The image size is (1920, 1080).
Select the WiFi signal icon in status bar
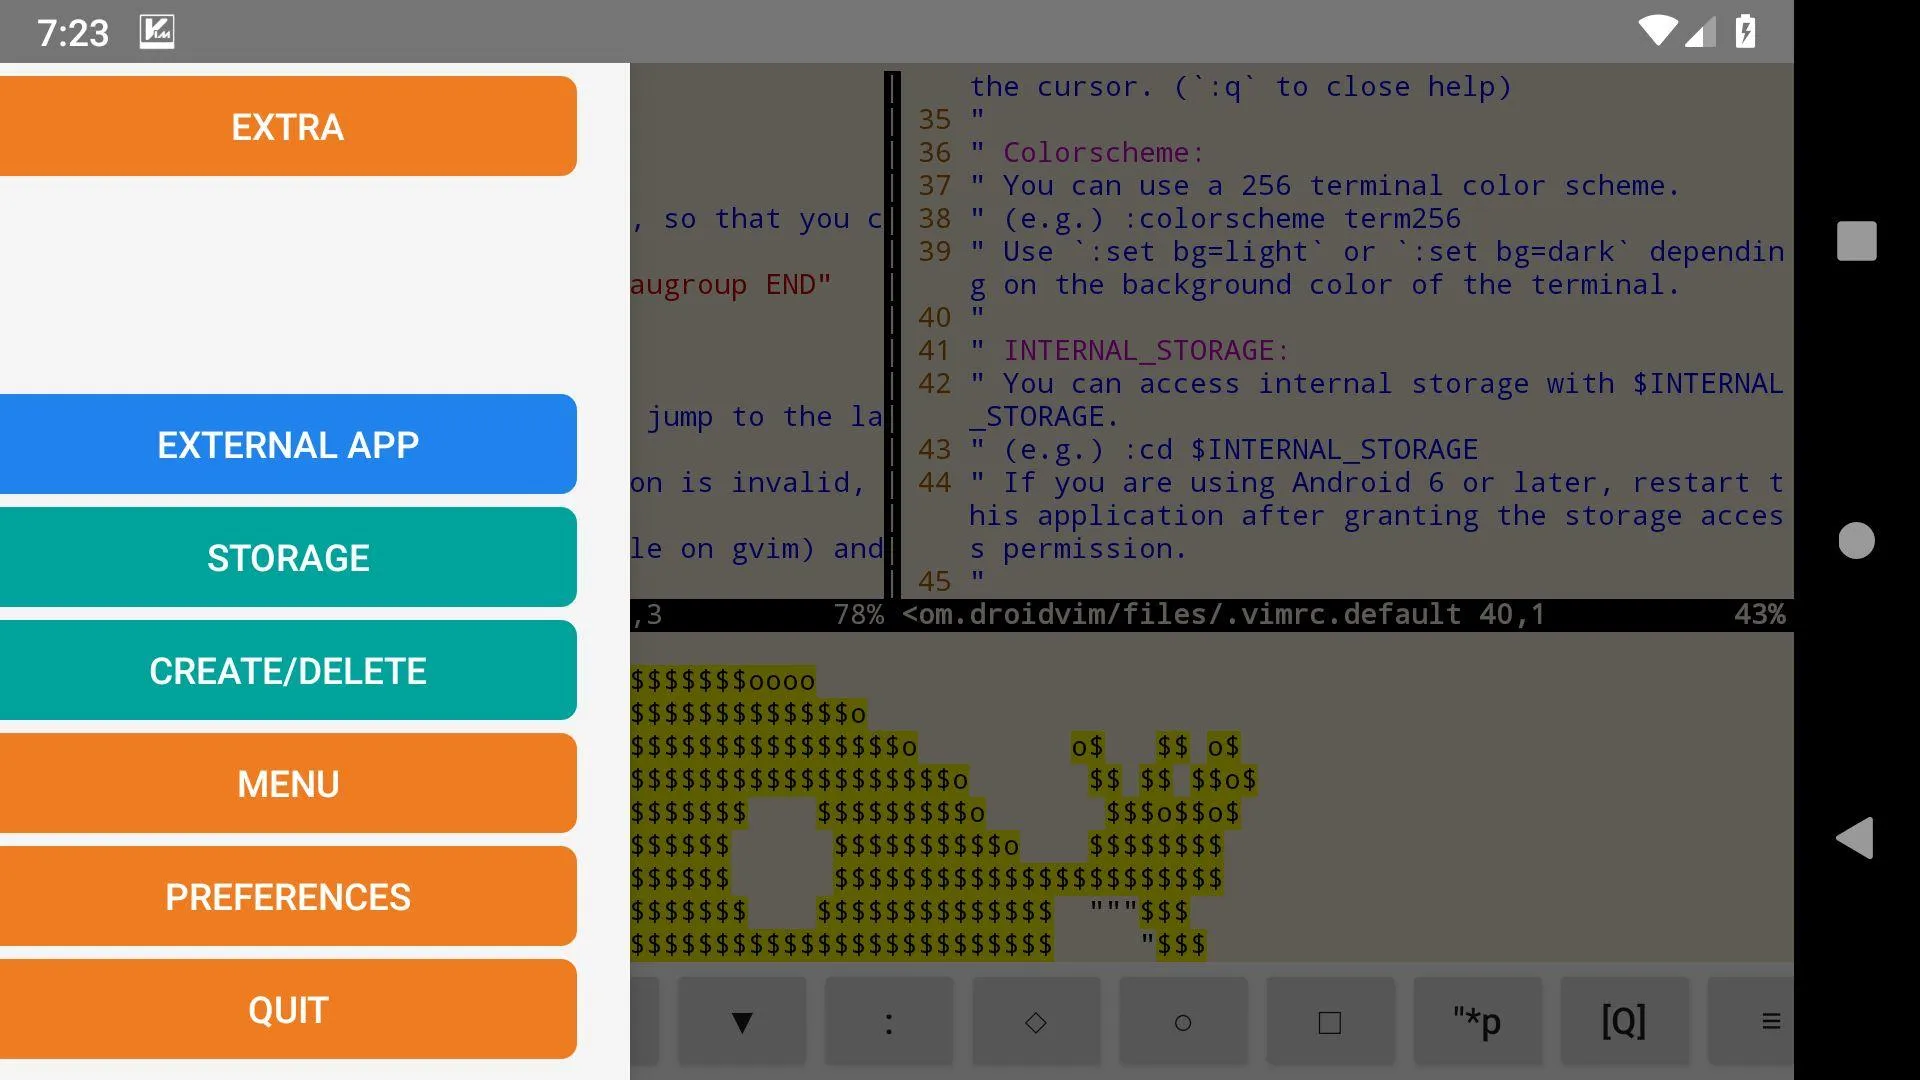[x=1652, y=29]
